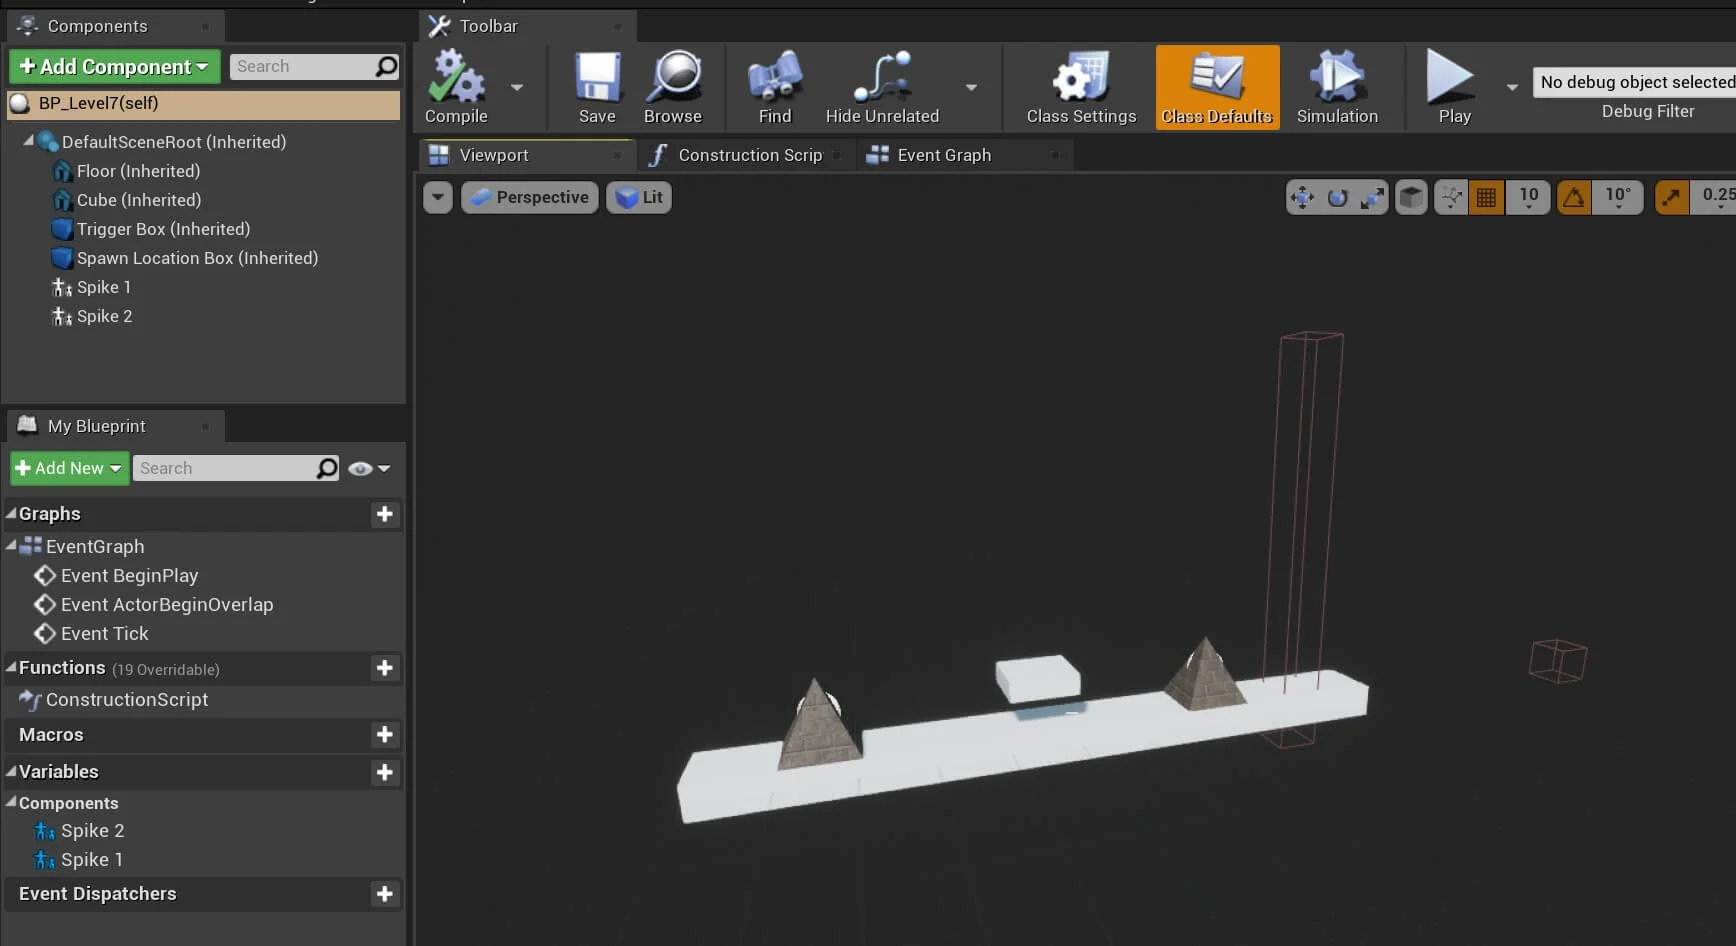Open the Construction Script tab
This screenshot has width=1736, height=946.
(x=749, y=155)
